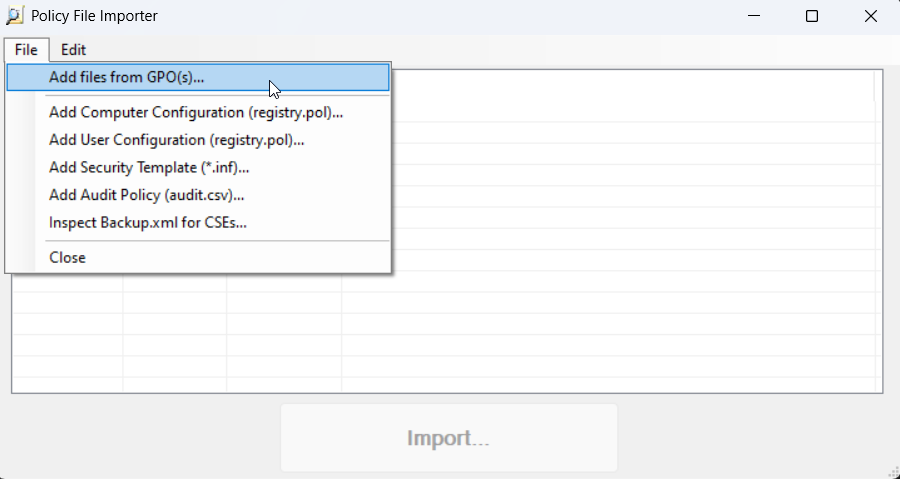Image resolution: width=900 pixels, height=479 pixels.
Task: Click the Policy File Importer title text
Action: click(x=94, y=16)
